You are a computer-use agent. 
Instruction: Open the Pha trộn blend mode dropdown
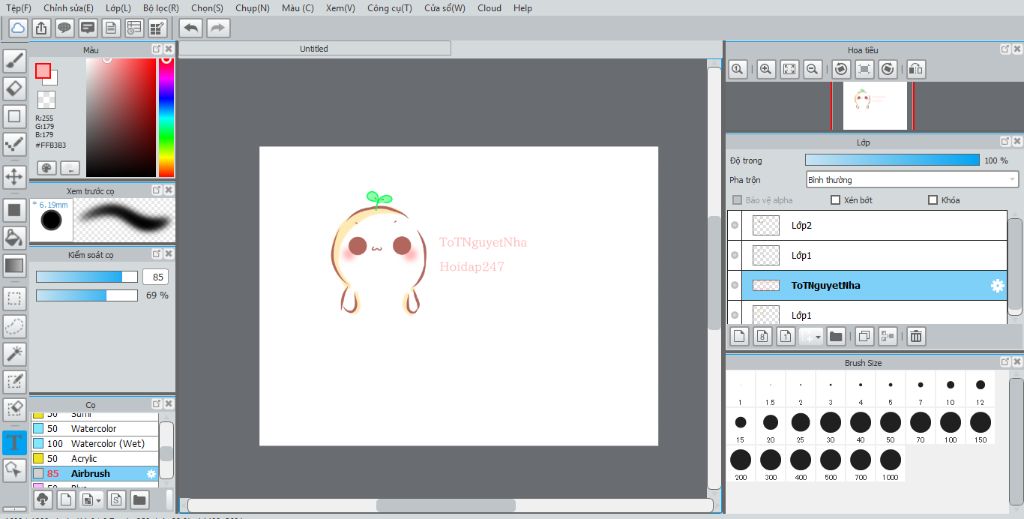tap(911, 180)
